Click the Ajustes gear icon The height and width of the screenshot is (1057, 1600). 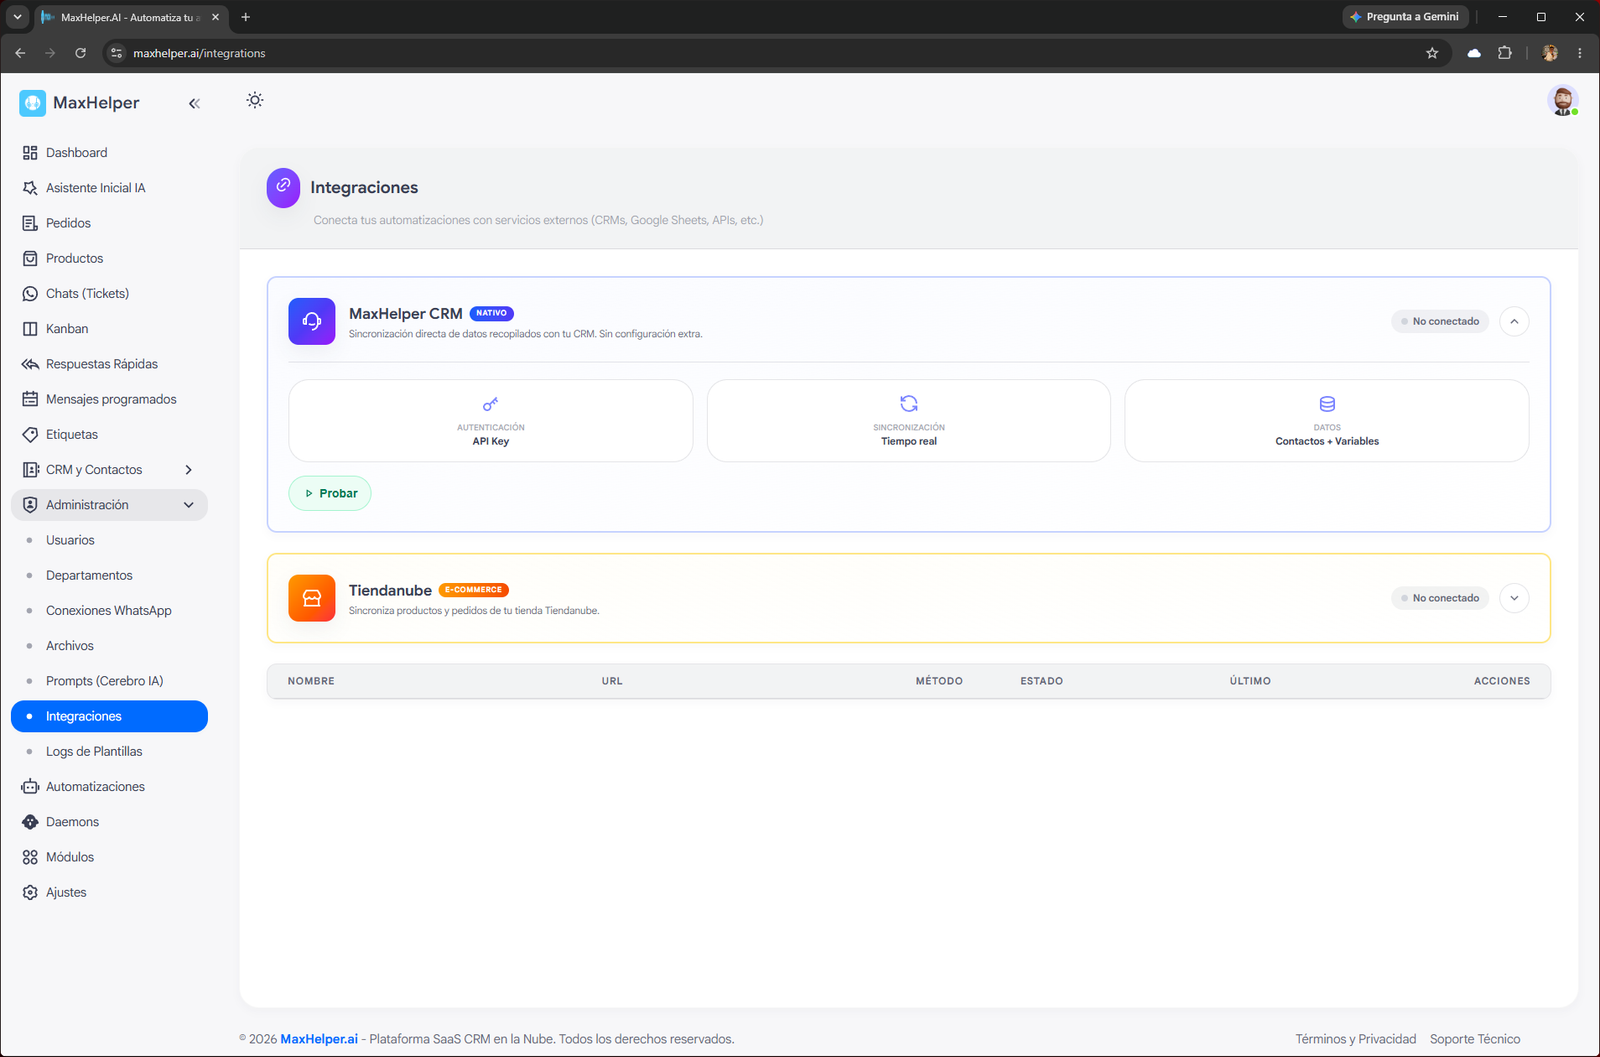[30, 893]
